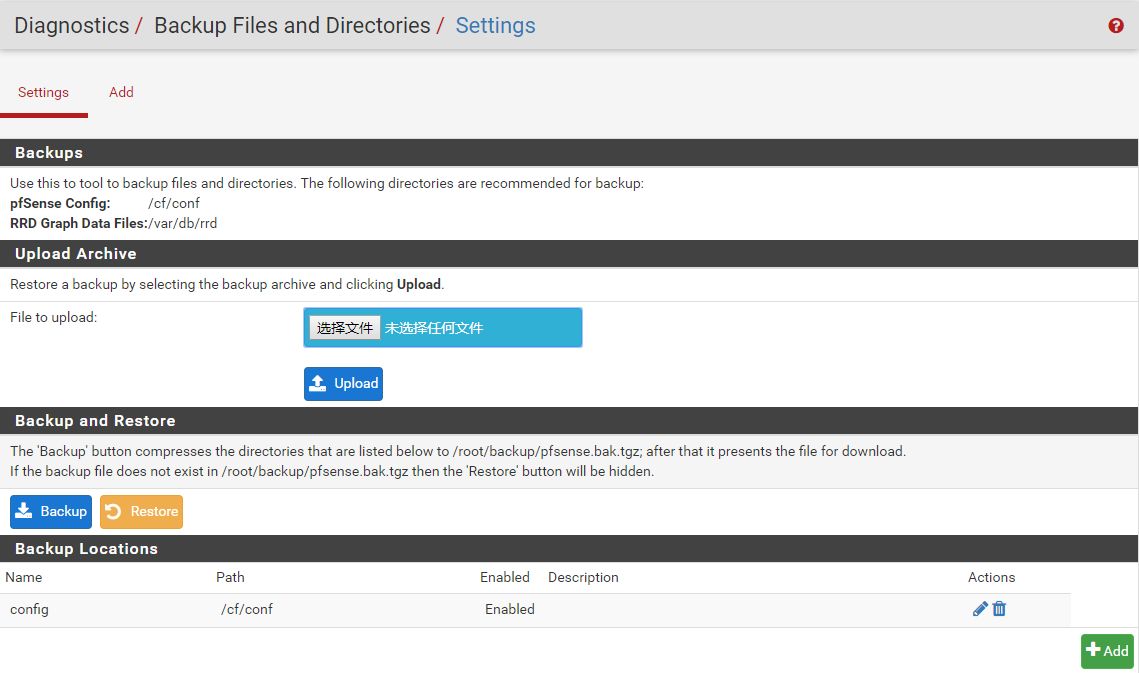Viewport: 1139px width, 673px height.
Task: Go to Diagnostics in the breadcrumb
Action: point(72,26)
